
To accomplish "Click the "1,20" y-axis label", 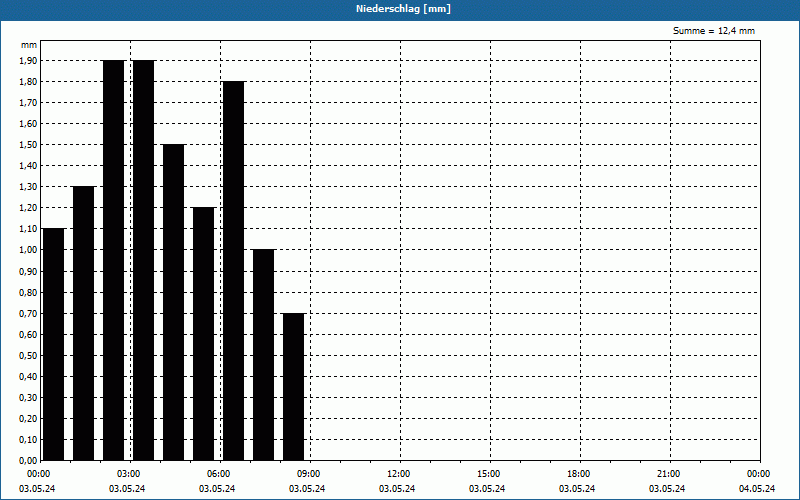I will 28,208.
